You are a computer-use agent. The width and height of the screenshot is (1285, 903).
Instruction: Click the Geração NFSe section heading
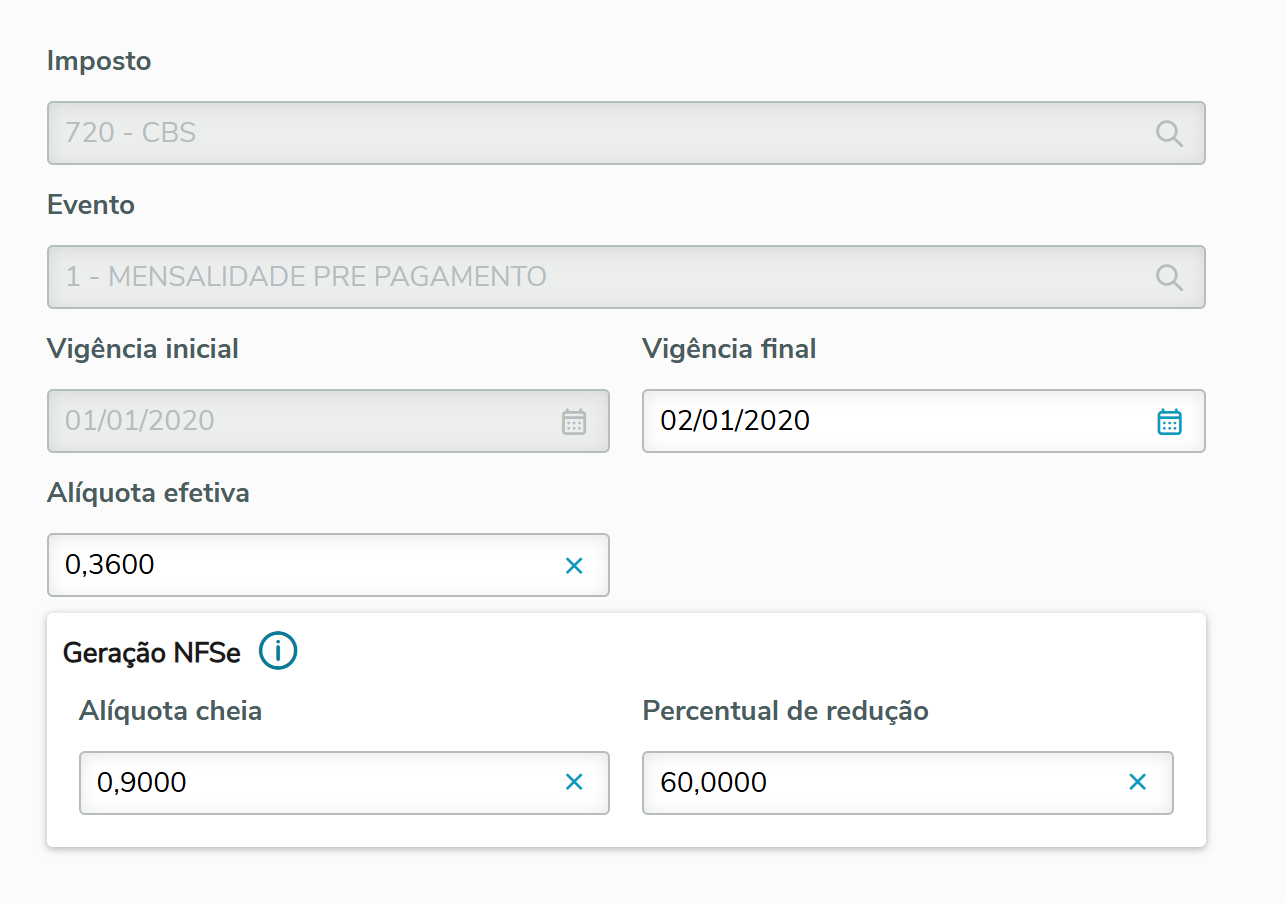coord(152,653)
